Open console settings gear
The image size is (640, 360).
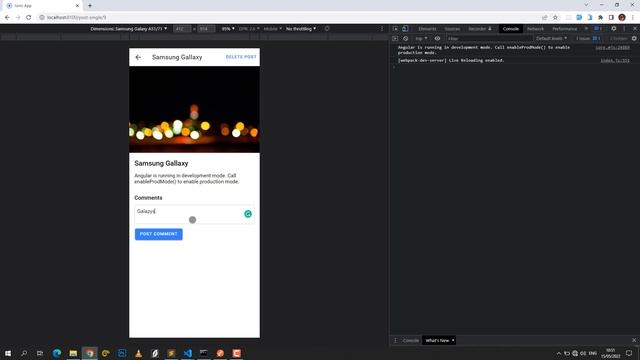(x=634, y=38)
